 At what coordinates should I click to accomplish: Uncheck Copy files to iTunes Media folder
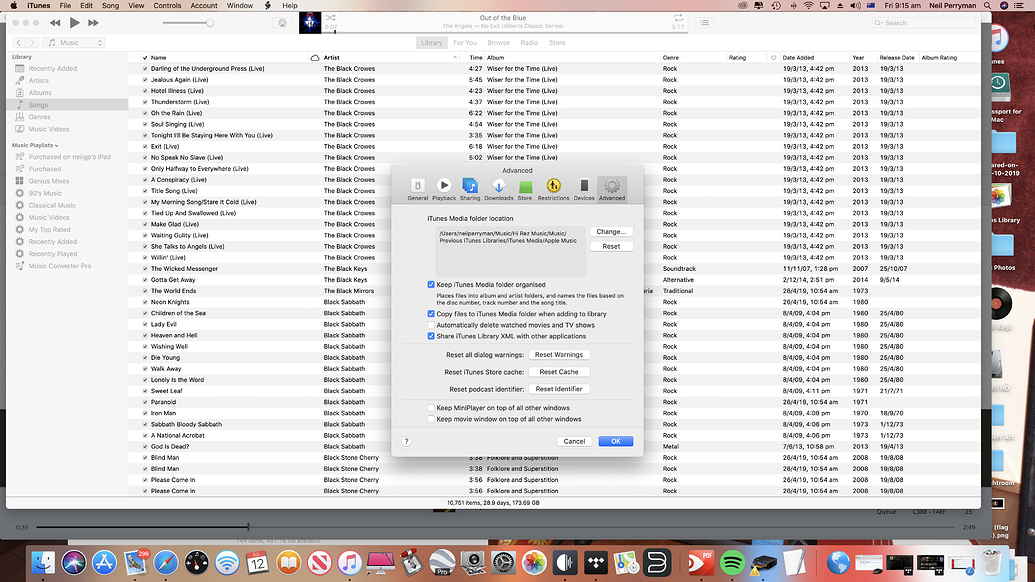pyautogui.click(x=431, y=313)
